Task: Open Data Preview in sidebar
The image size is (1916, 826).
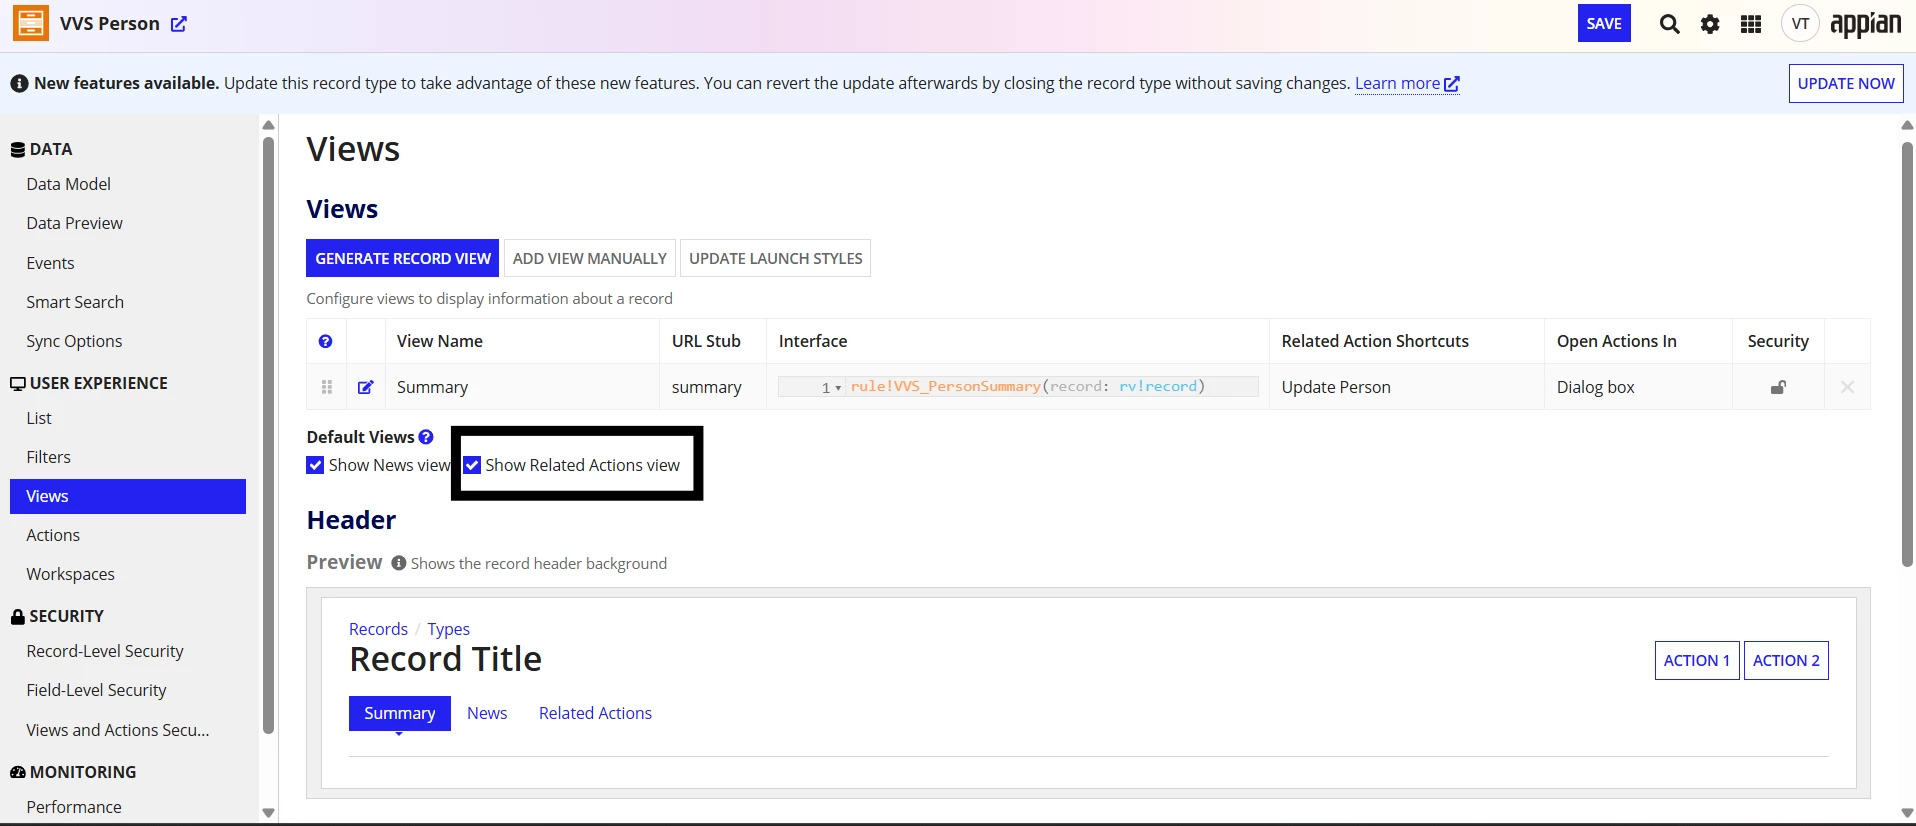Action: point(74,223)
